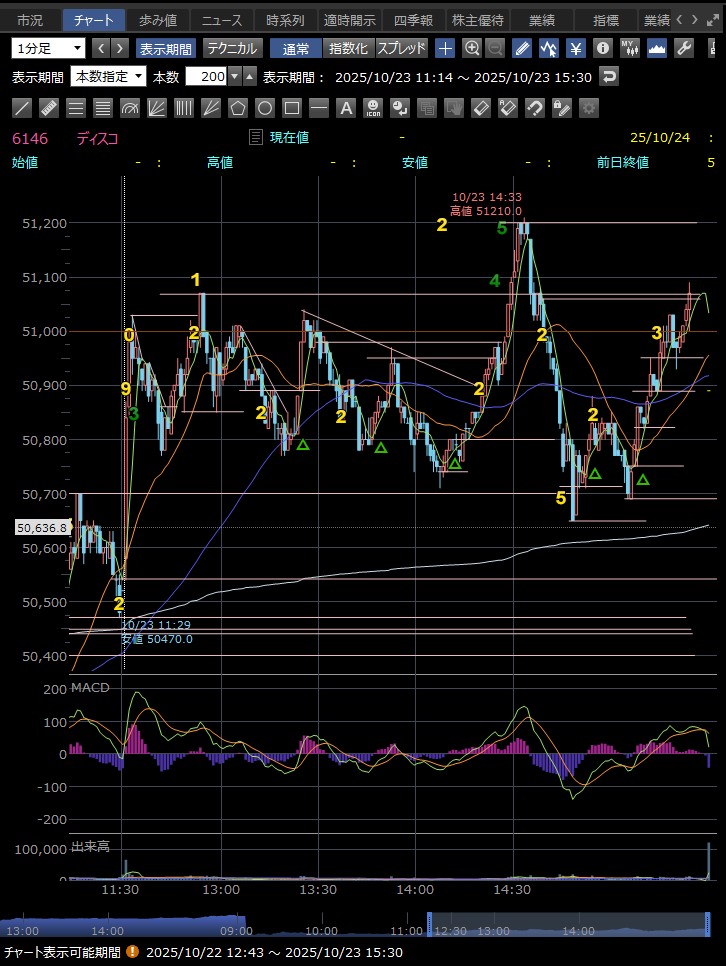The height and width of the screenshot is (966, 726).
Task: Select the trend line drawing tool
Action: [x=23, y=108]
